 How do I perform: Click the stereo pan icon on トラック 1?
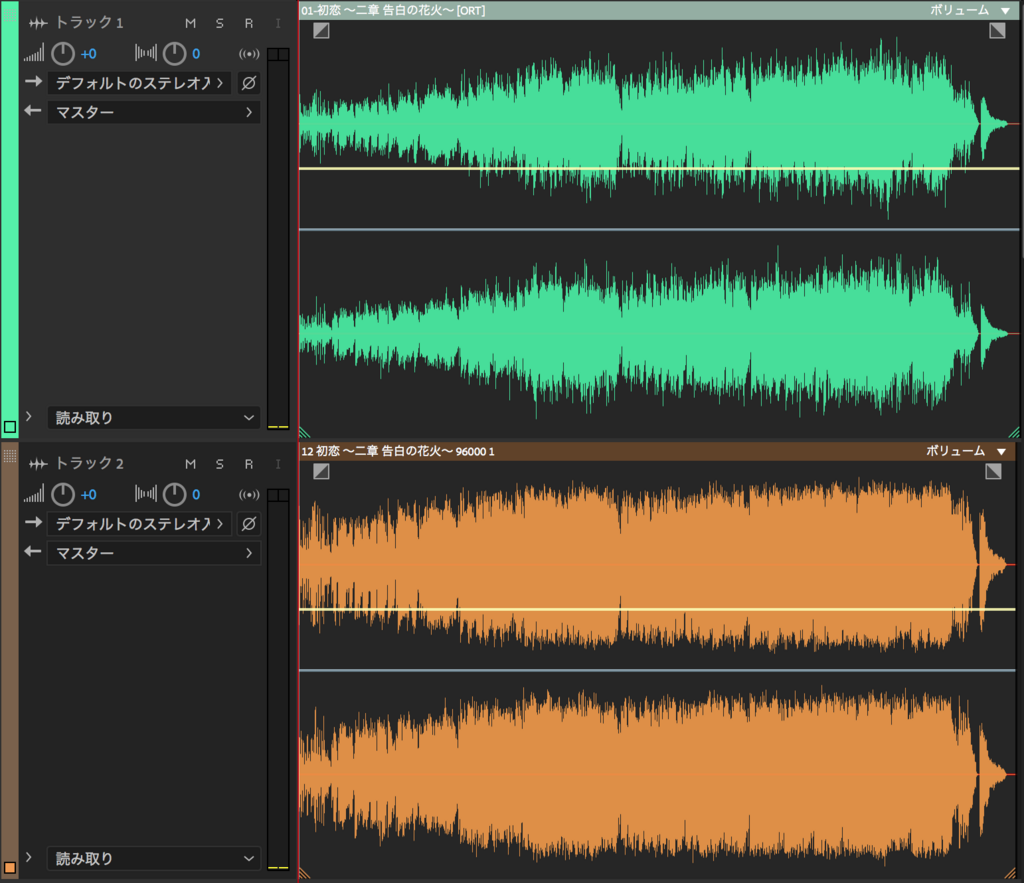(x=146, y=53)
